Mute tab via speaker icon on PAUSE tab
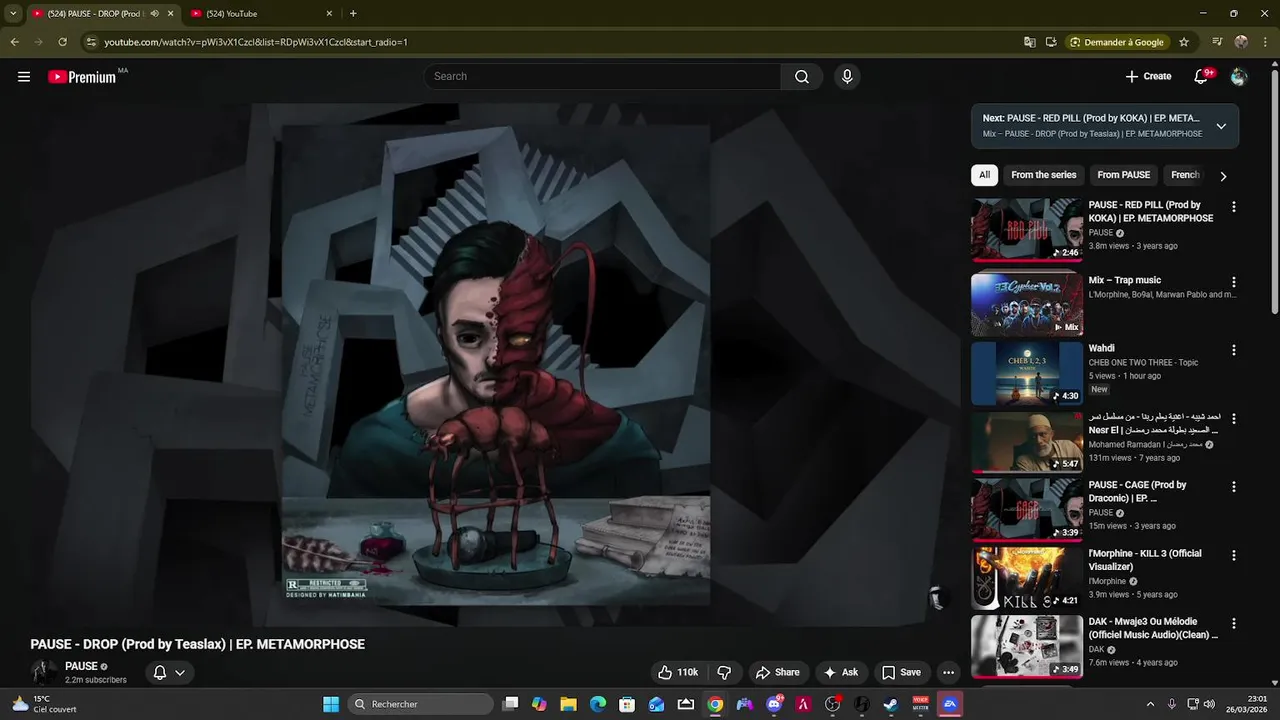Image resolution: width=1280 pixels, height=720 pixels. (154, 14)
